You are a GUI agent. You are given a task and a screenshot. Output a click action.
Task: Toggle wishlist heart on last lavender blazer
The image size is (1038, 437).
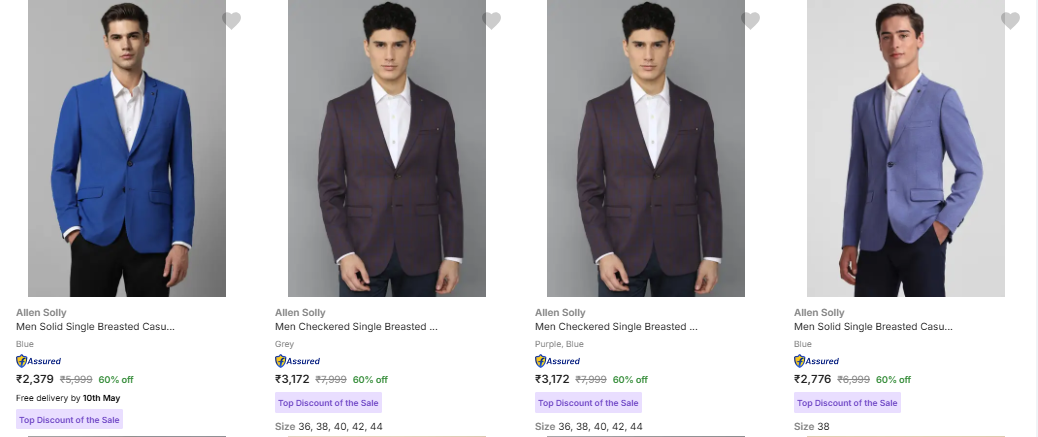tap(1010, 21)
